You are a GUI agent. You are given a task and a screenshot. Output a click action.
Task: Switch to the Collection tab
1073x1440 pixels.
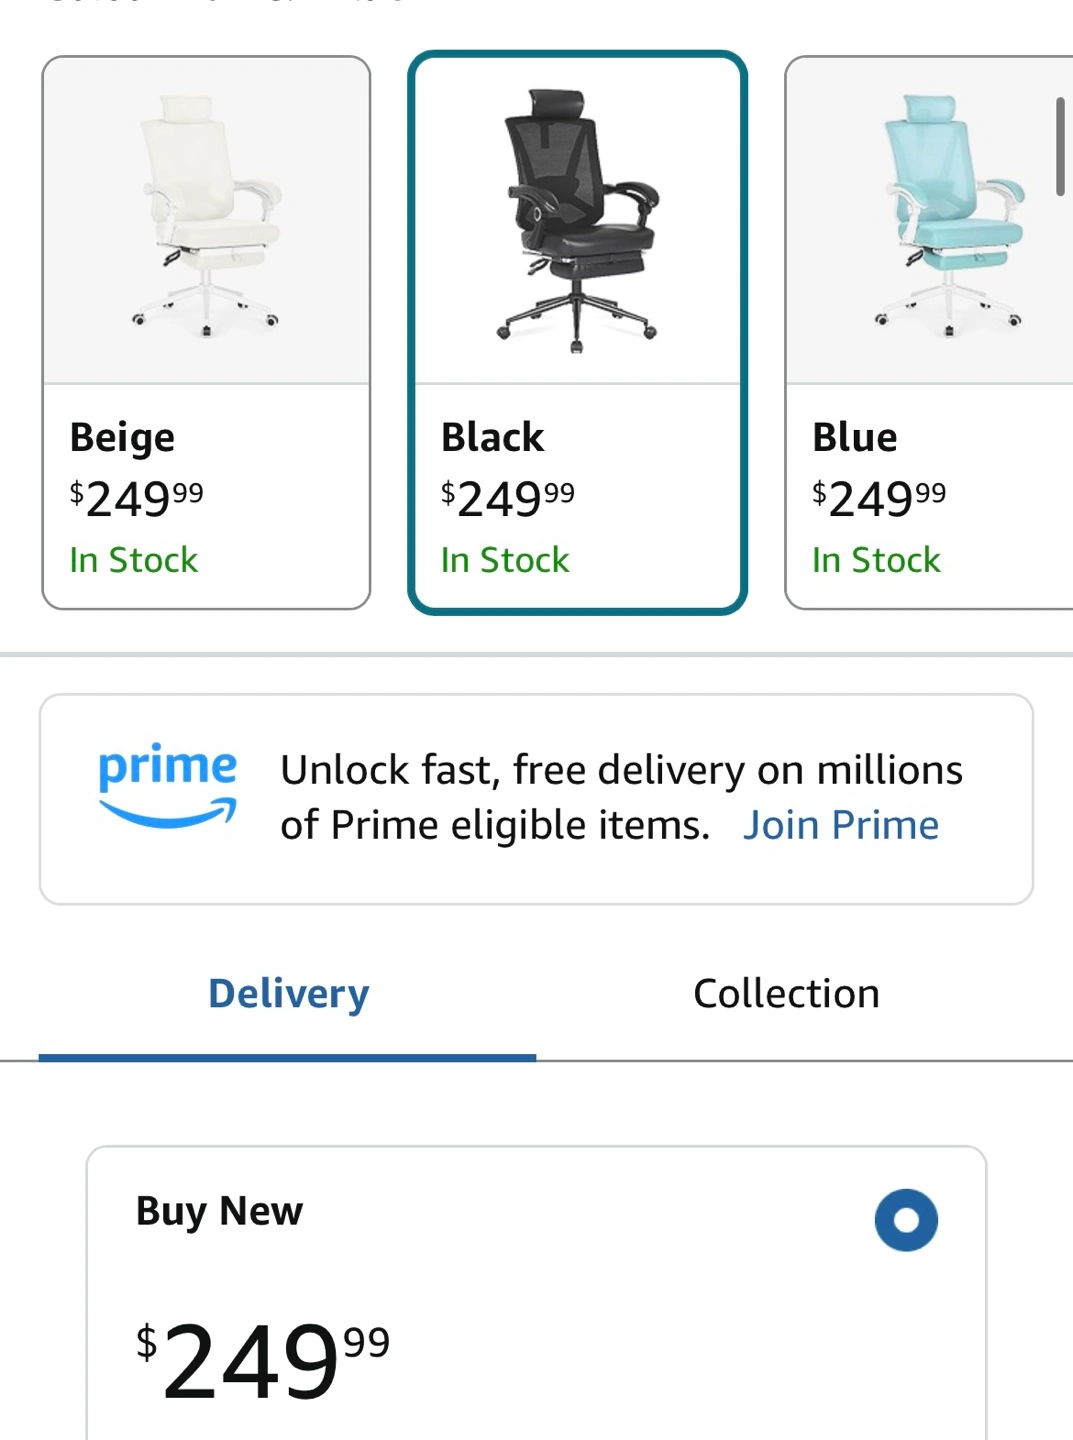tap(786, 994)
